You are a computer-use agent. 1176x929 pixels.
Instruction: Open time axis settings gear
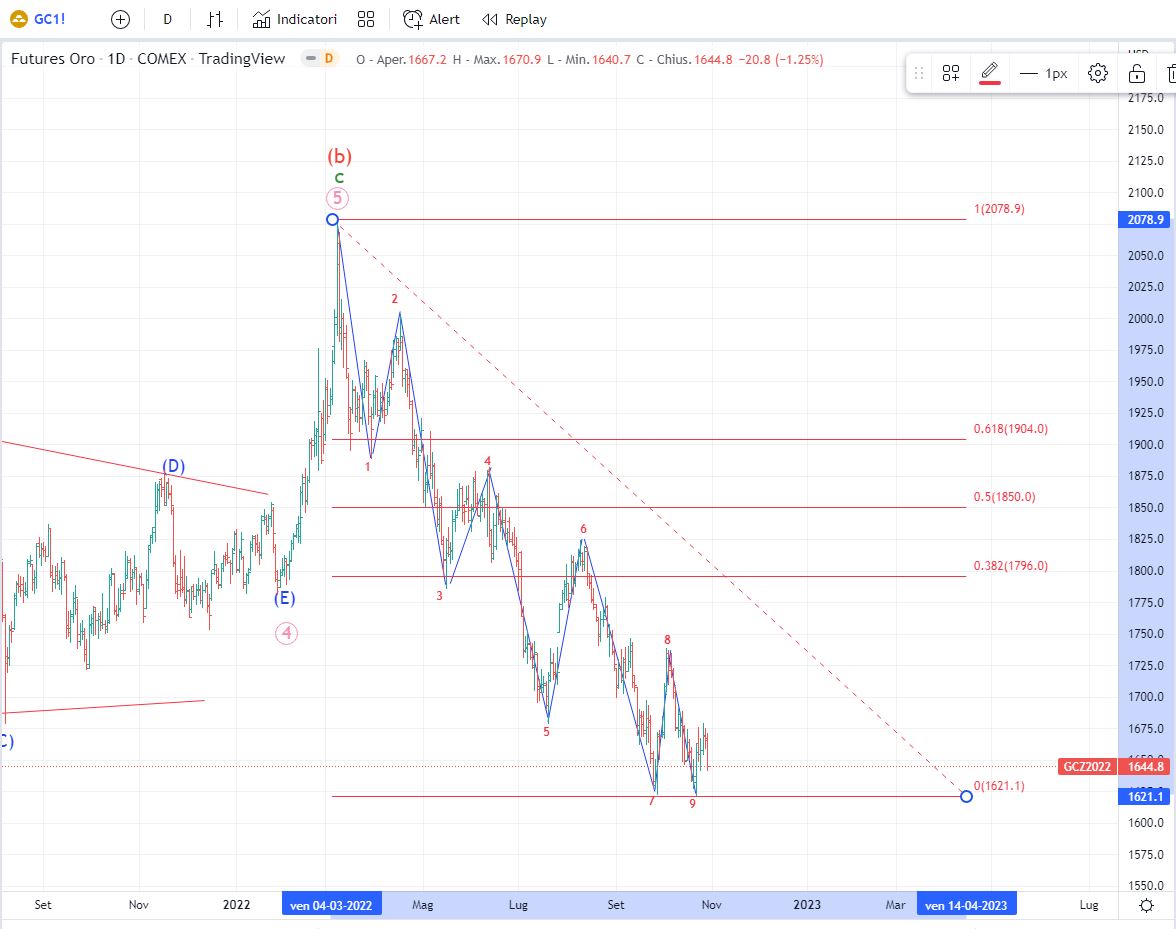[x=1146, y=905]
